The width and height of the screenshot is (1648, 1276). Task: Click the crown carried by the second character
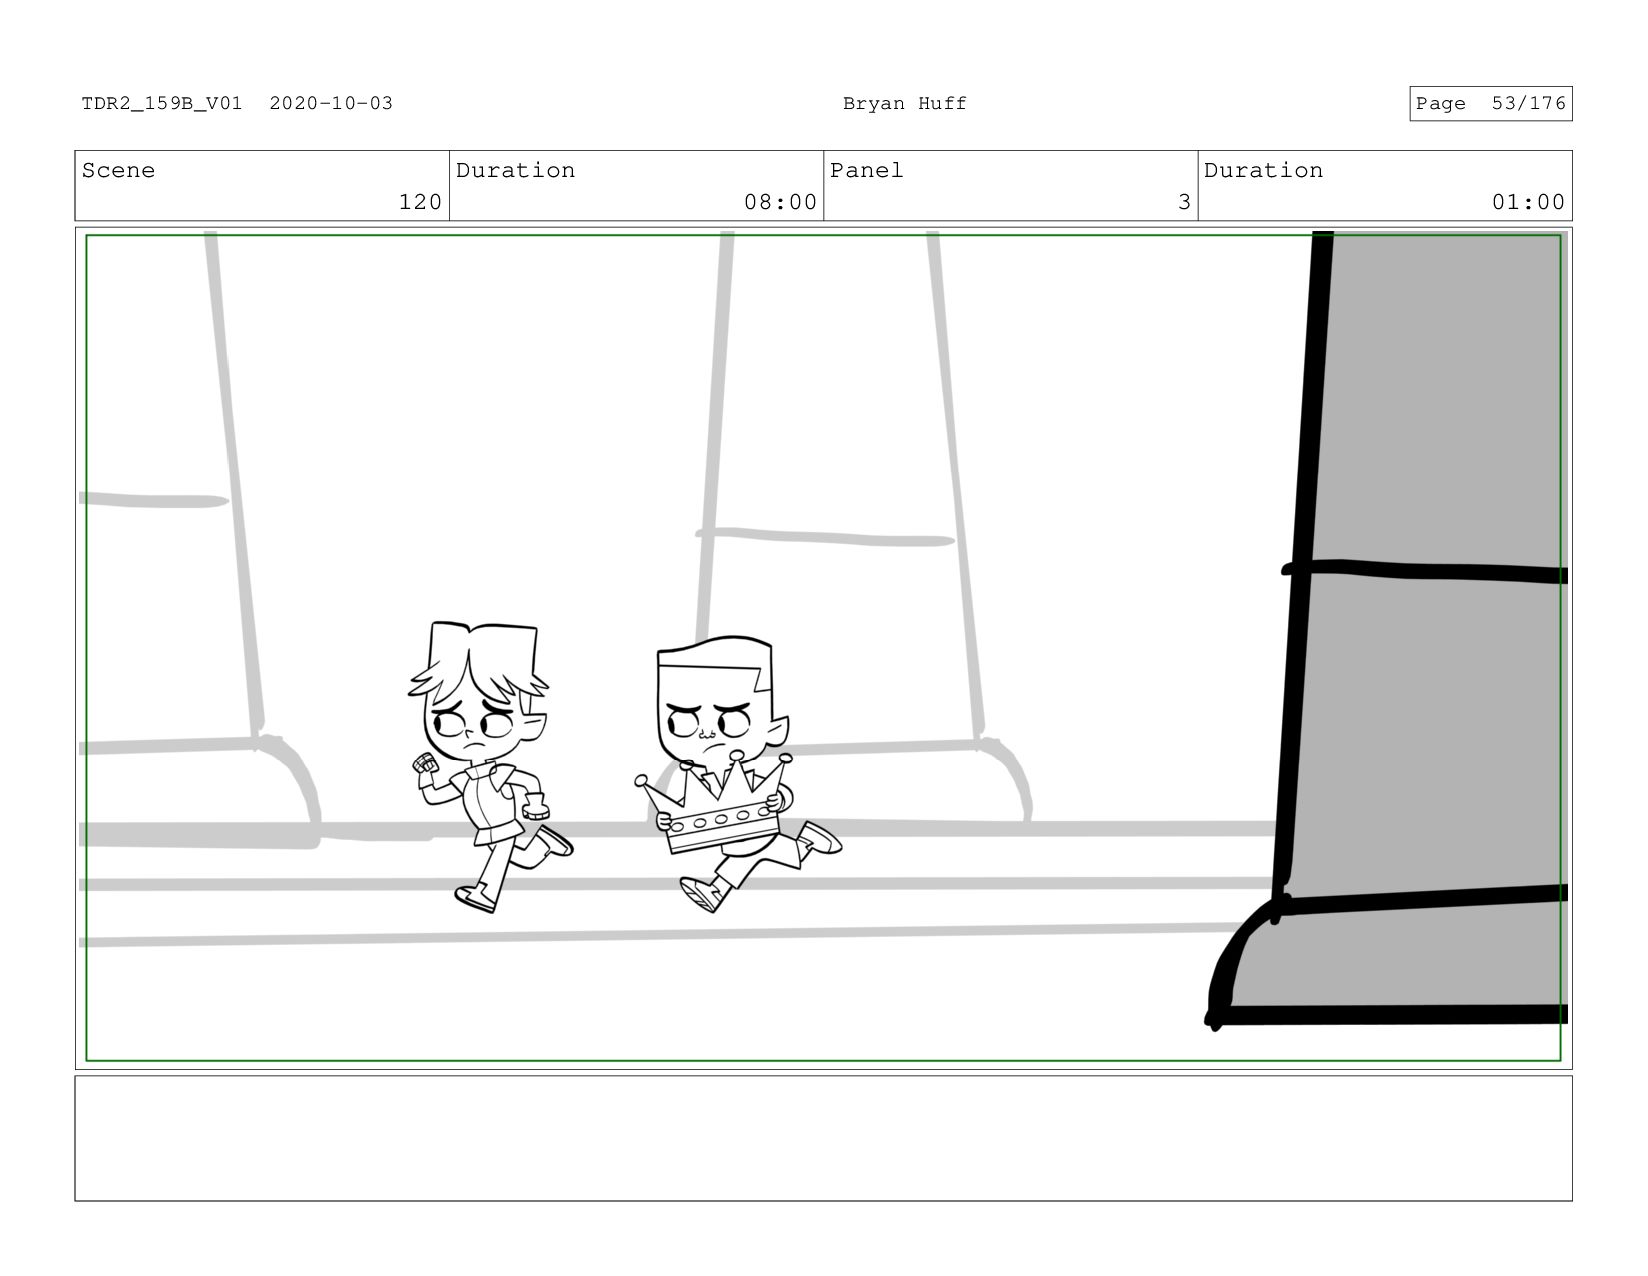coord(718,805)
